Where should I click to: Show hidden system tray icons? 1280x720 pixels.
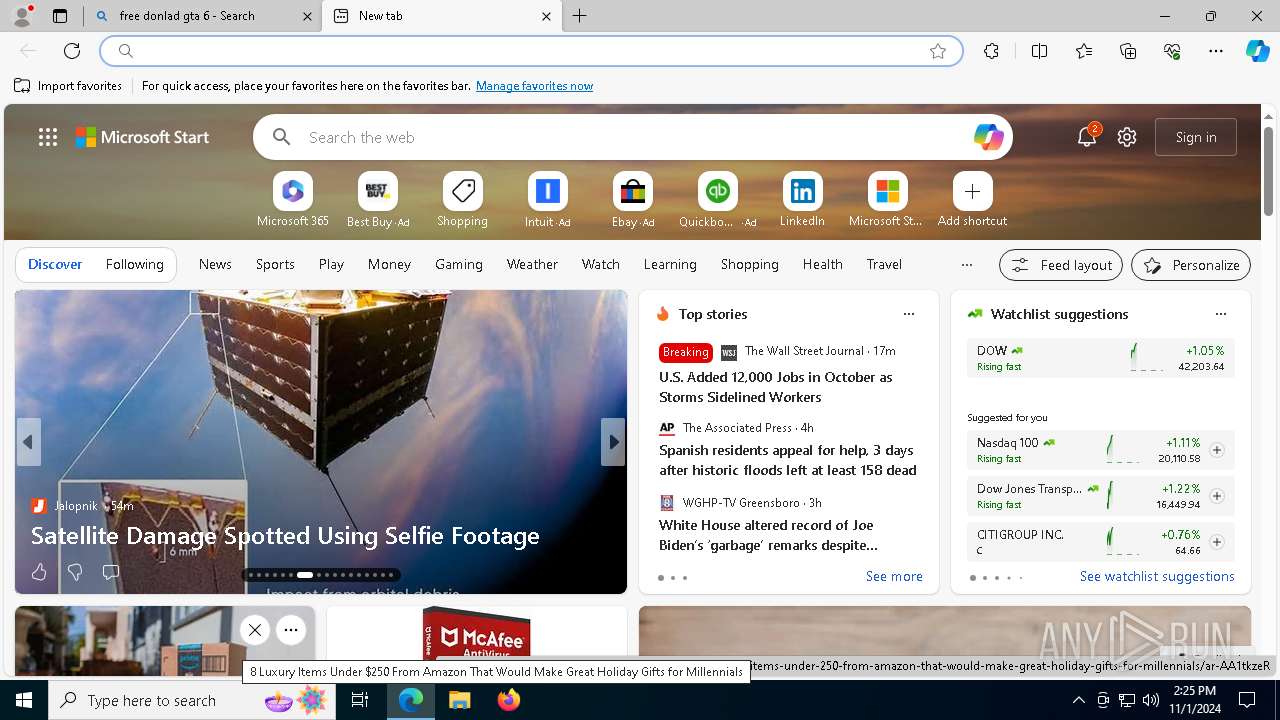[1078, 700]
